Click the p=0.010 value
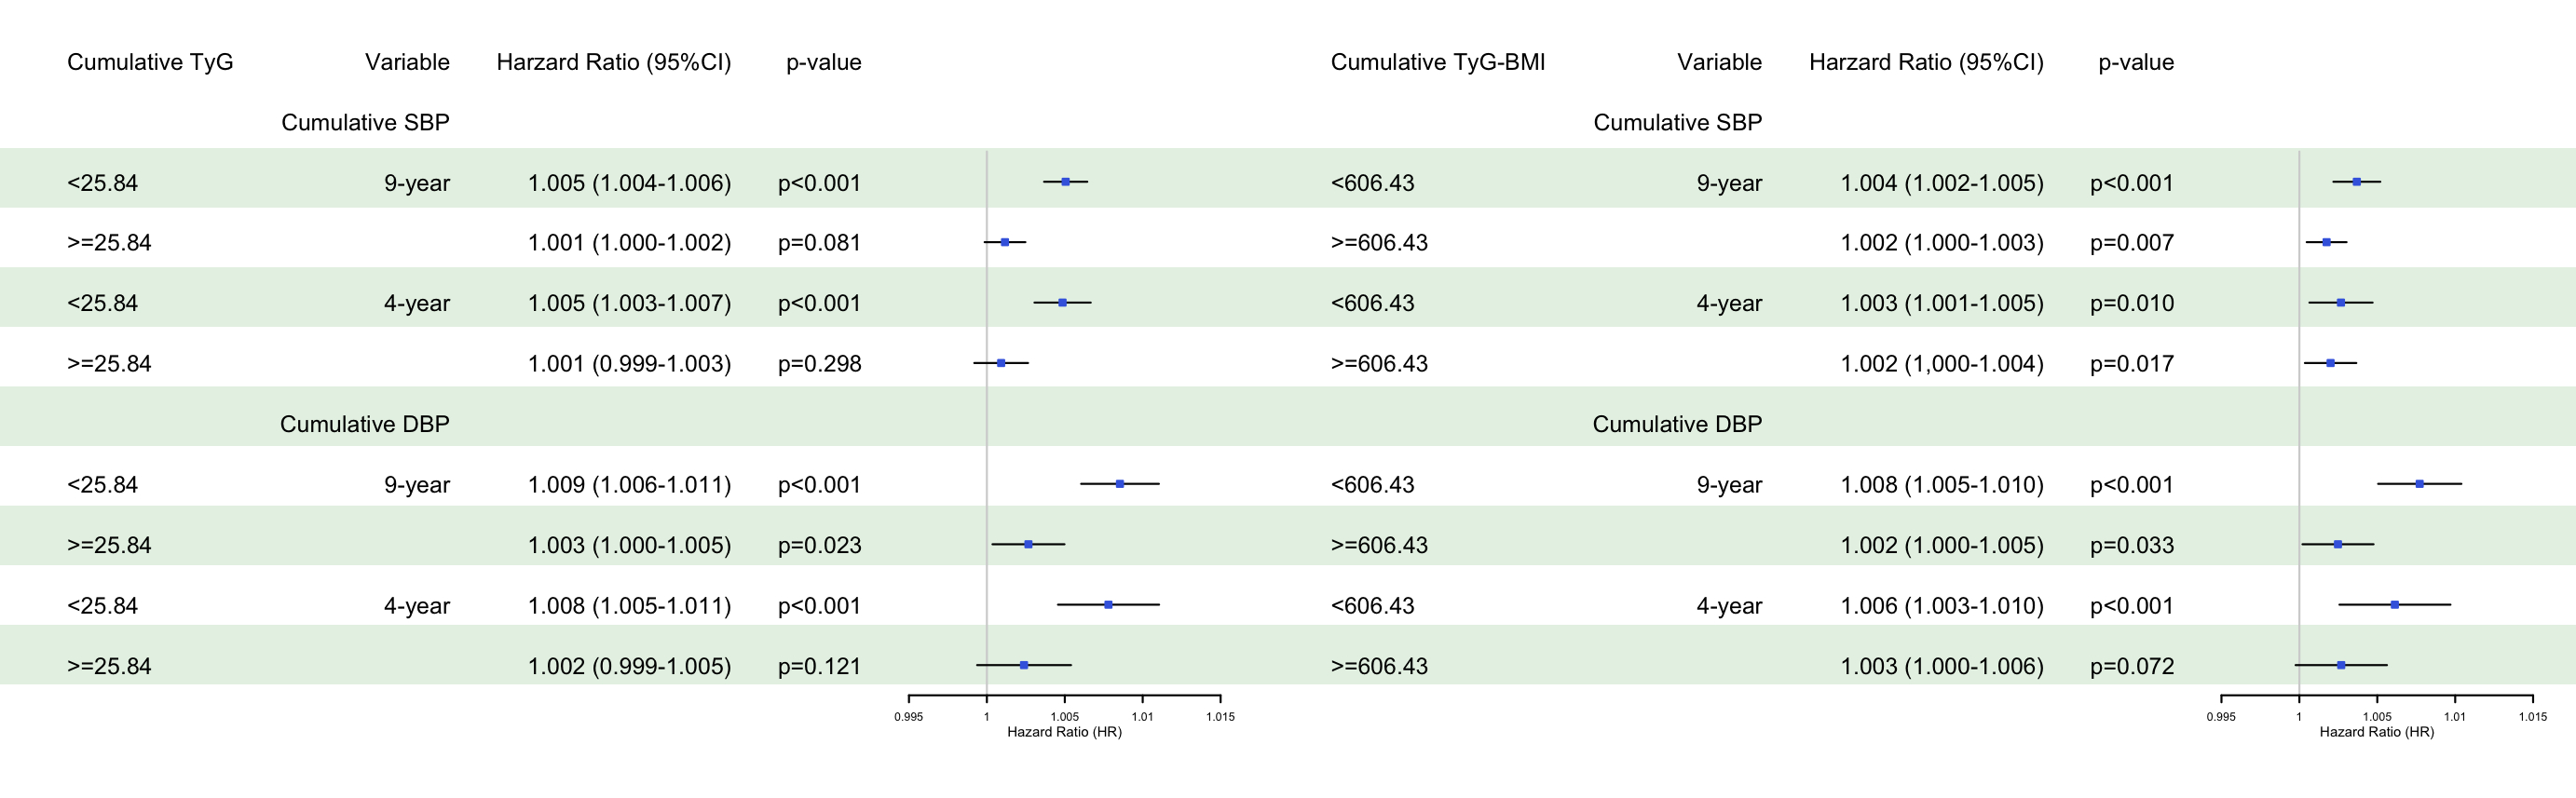 2131,303
